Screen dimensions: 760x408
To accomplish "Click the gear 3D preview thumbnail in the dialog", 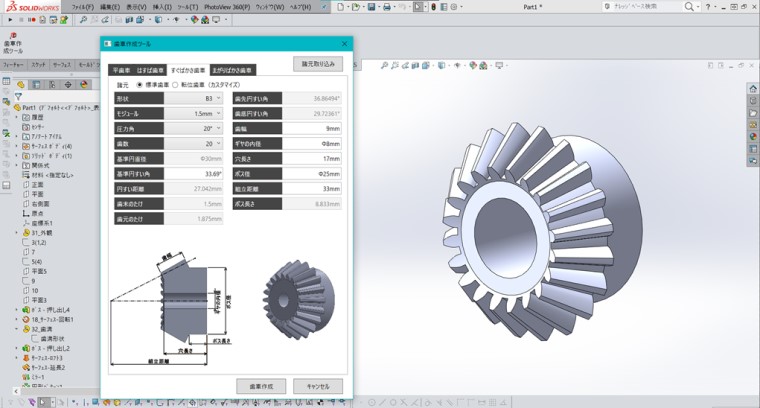I will 299,299.
